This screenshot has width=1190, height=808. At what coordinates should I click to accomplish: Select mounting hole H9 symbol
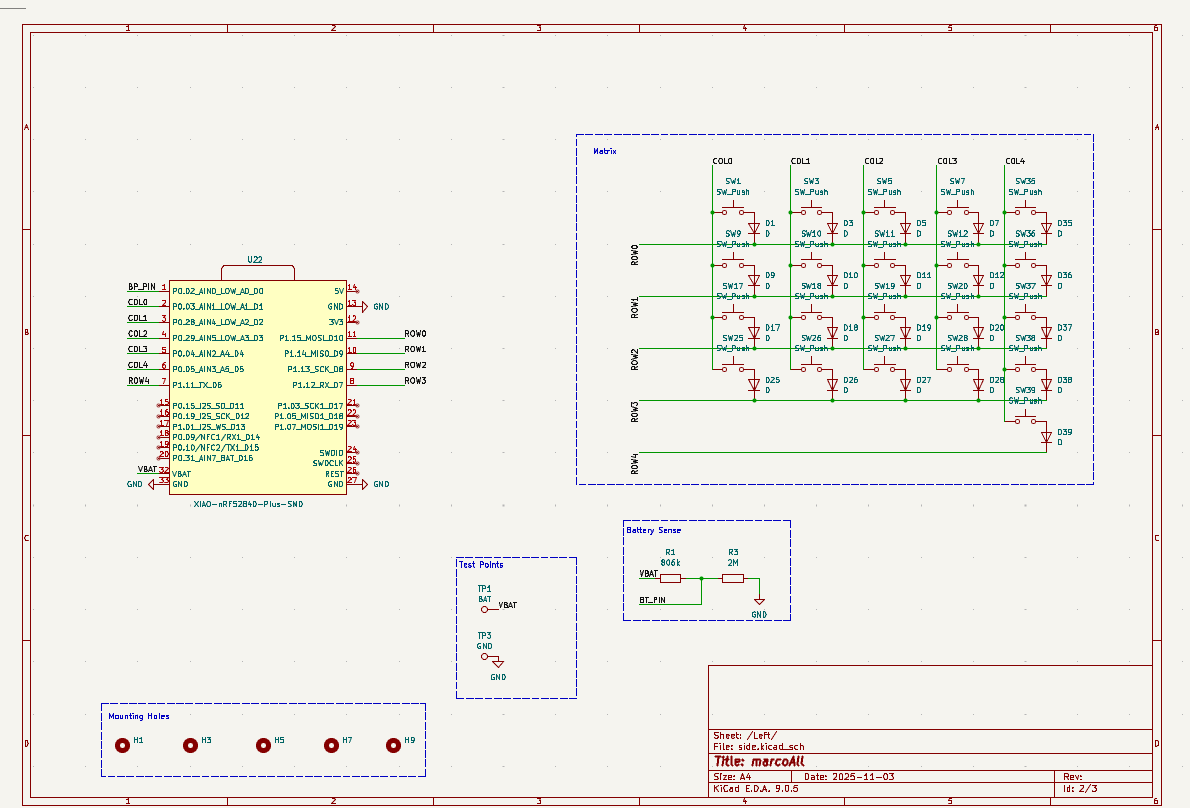pos(394,745)
